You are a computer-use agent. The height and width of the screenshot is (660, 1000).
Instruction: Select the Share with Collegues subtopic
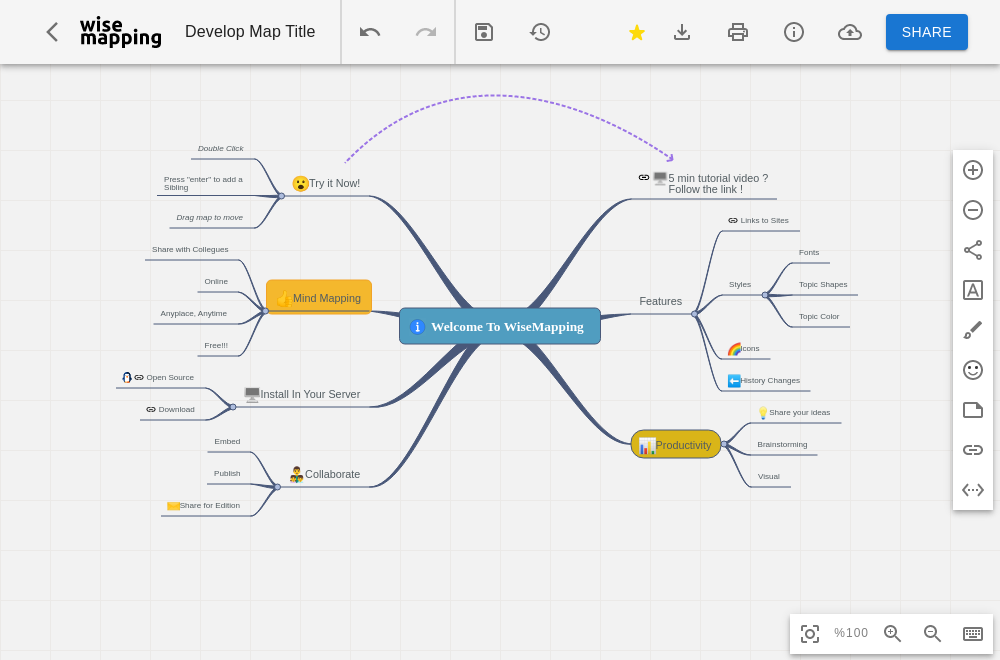190,249
